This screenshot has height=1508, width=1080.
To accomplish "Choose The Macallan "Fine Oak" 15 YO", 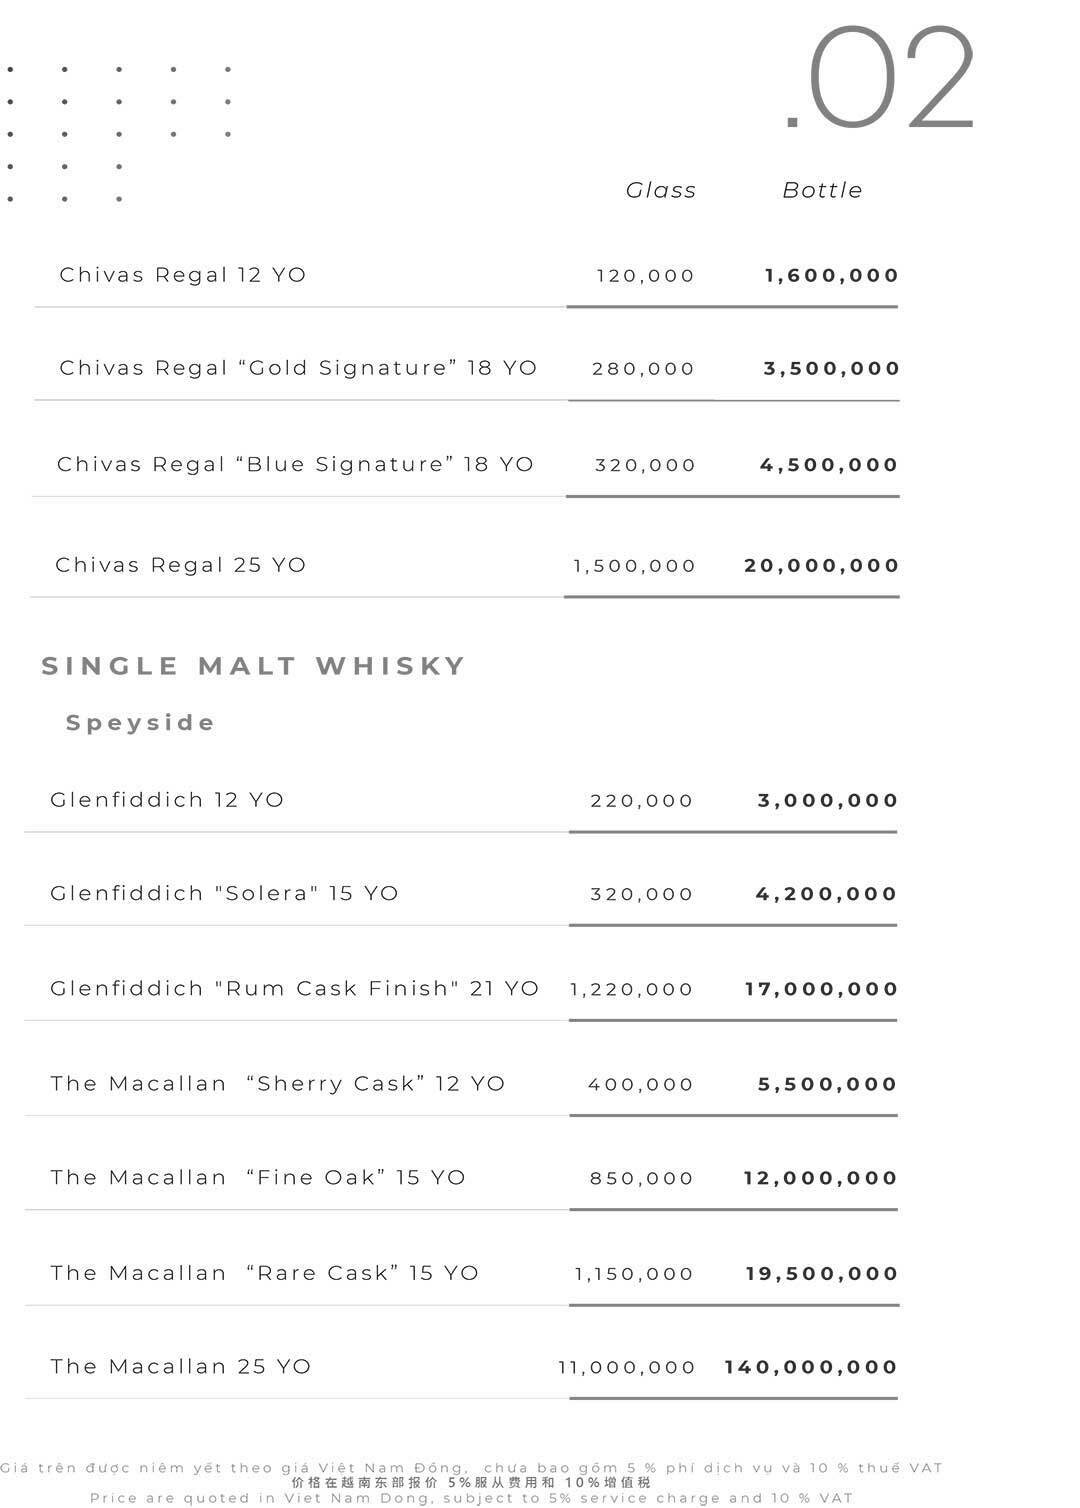I will (258, 1178).
